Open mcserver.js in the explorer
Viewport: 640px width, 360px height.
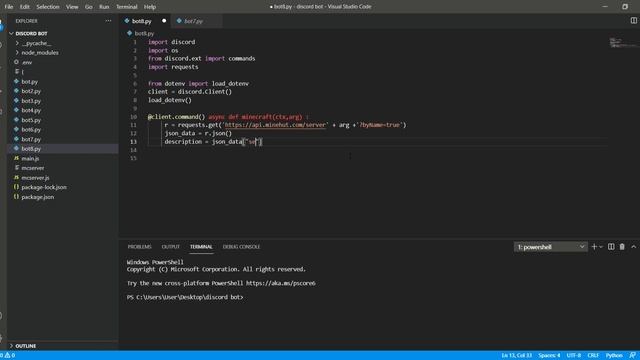(x=35, y=178)
